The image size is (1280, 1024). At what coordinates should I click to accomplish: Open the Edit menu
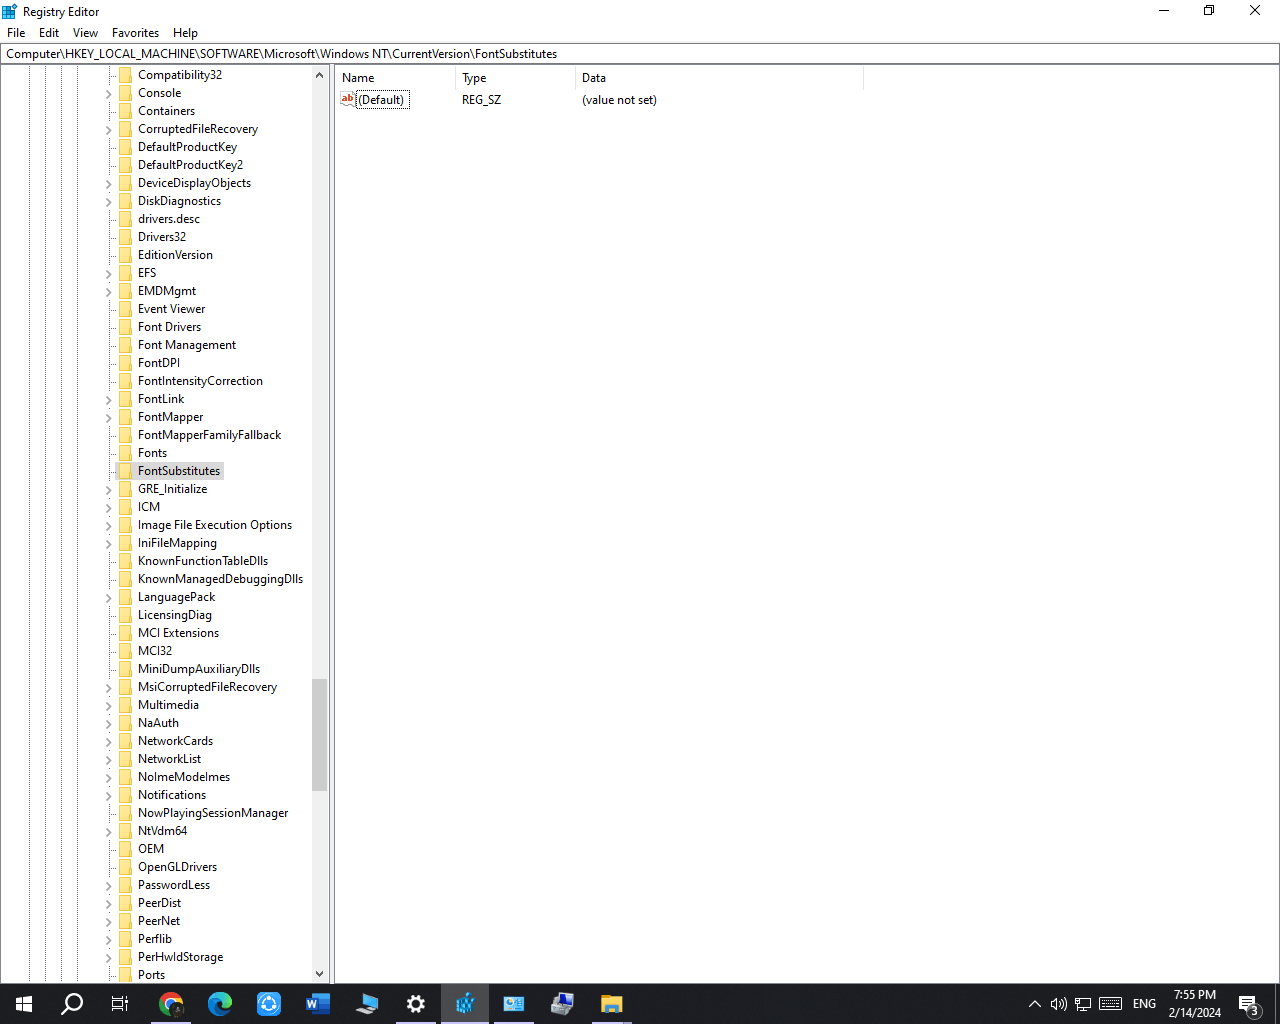(x=49, y=33)
